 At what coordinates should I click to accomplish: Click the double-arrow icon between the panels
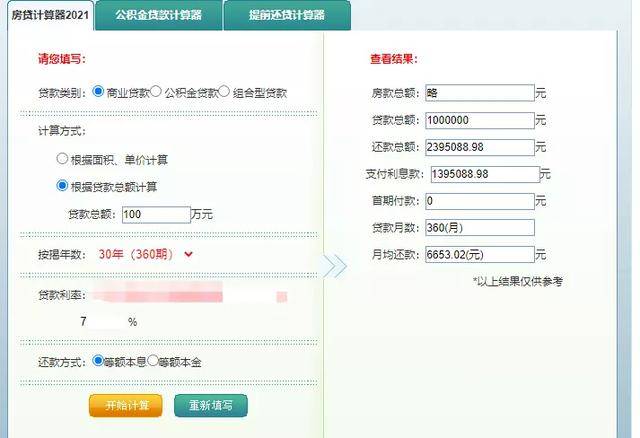(335, 267)
